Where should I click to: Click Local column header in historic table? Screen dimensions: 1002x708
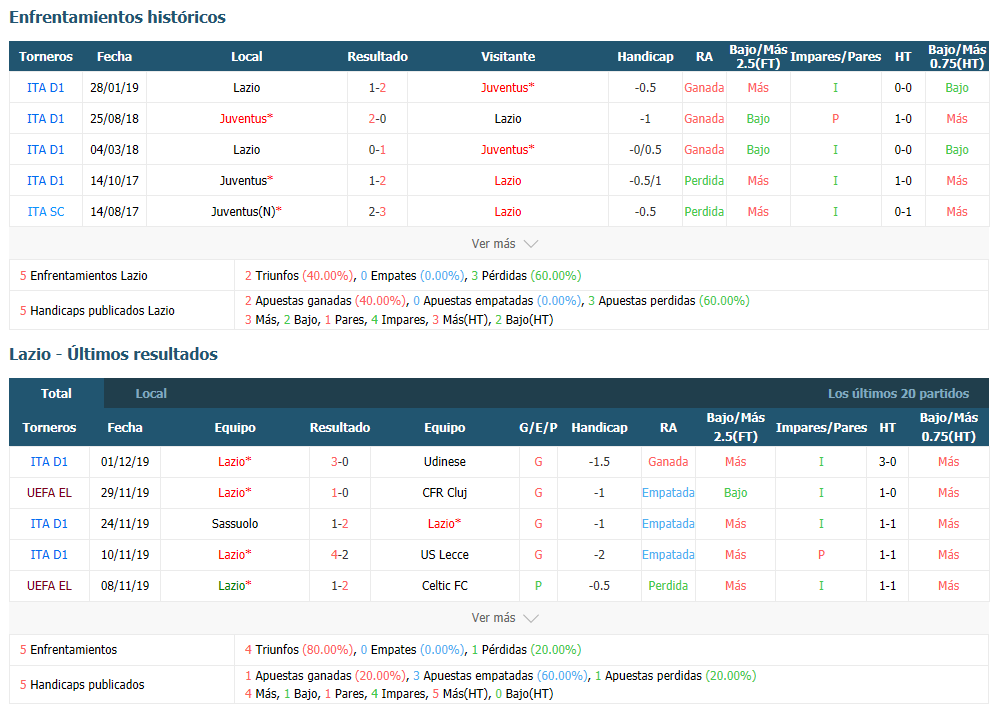point(246,56)
